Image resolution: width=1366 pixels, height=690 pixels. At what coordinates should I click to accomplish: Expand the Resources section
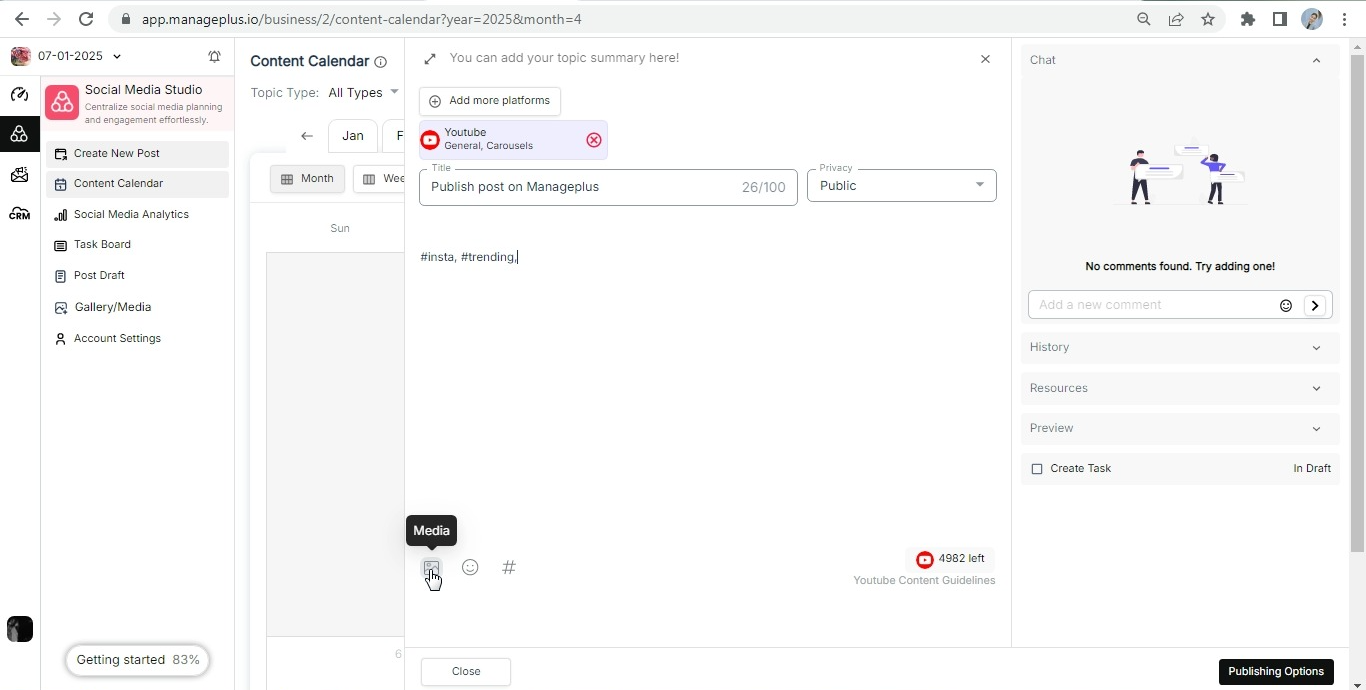click(x=1180, y=389)
